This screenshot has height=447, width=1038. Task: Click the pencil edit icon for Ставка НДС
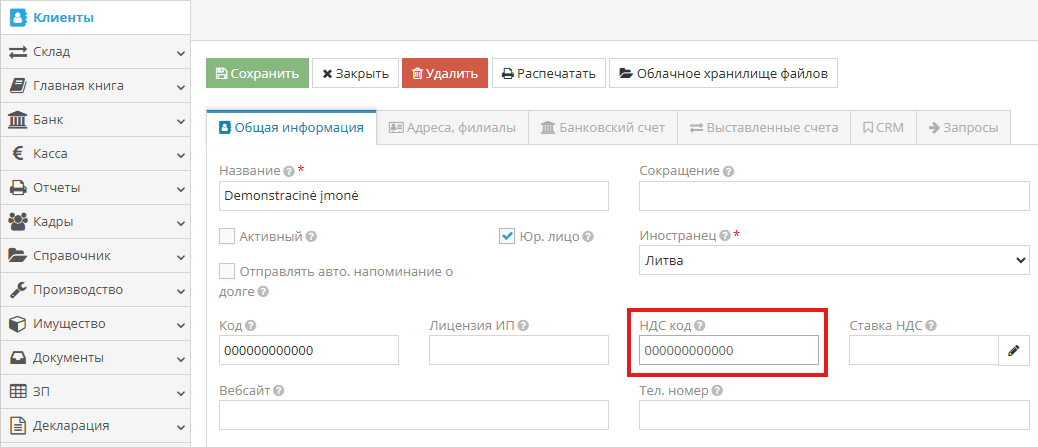click(1014, 350)
